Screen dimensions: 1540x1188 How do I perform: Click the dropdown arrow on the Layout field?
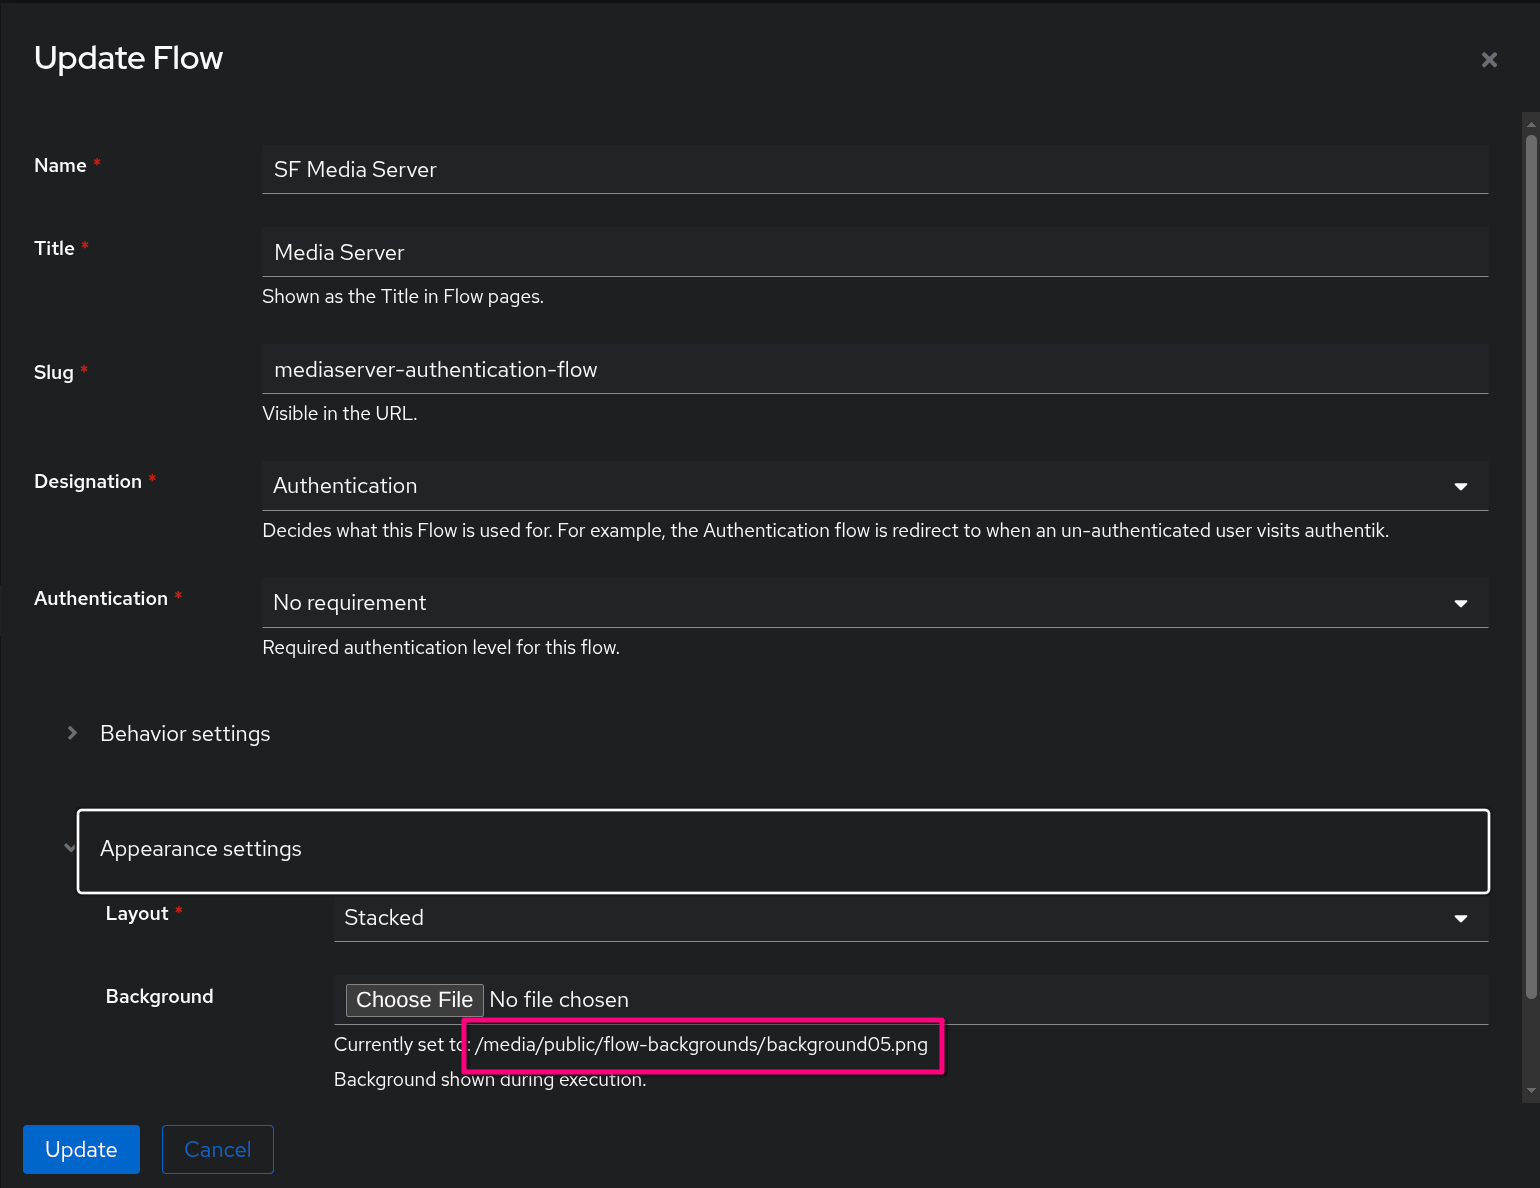1460,917
